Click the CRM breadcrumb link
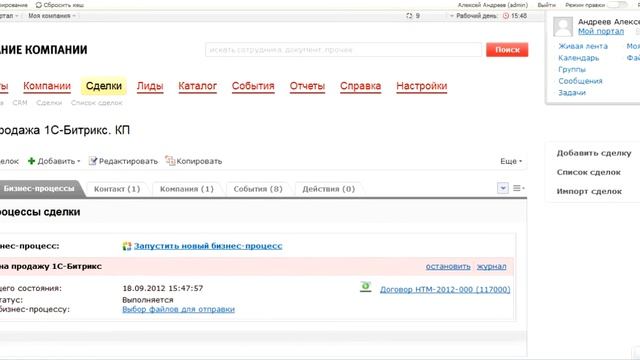 (20, 103)
